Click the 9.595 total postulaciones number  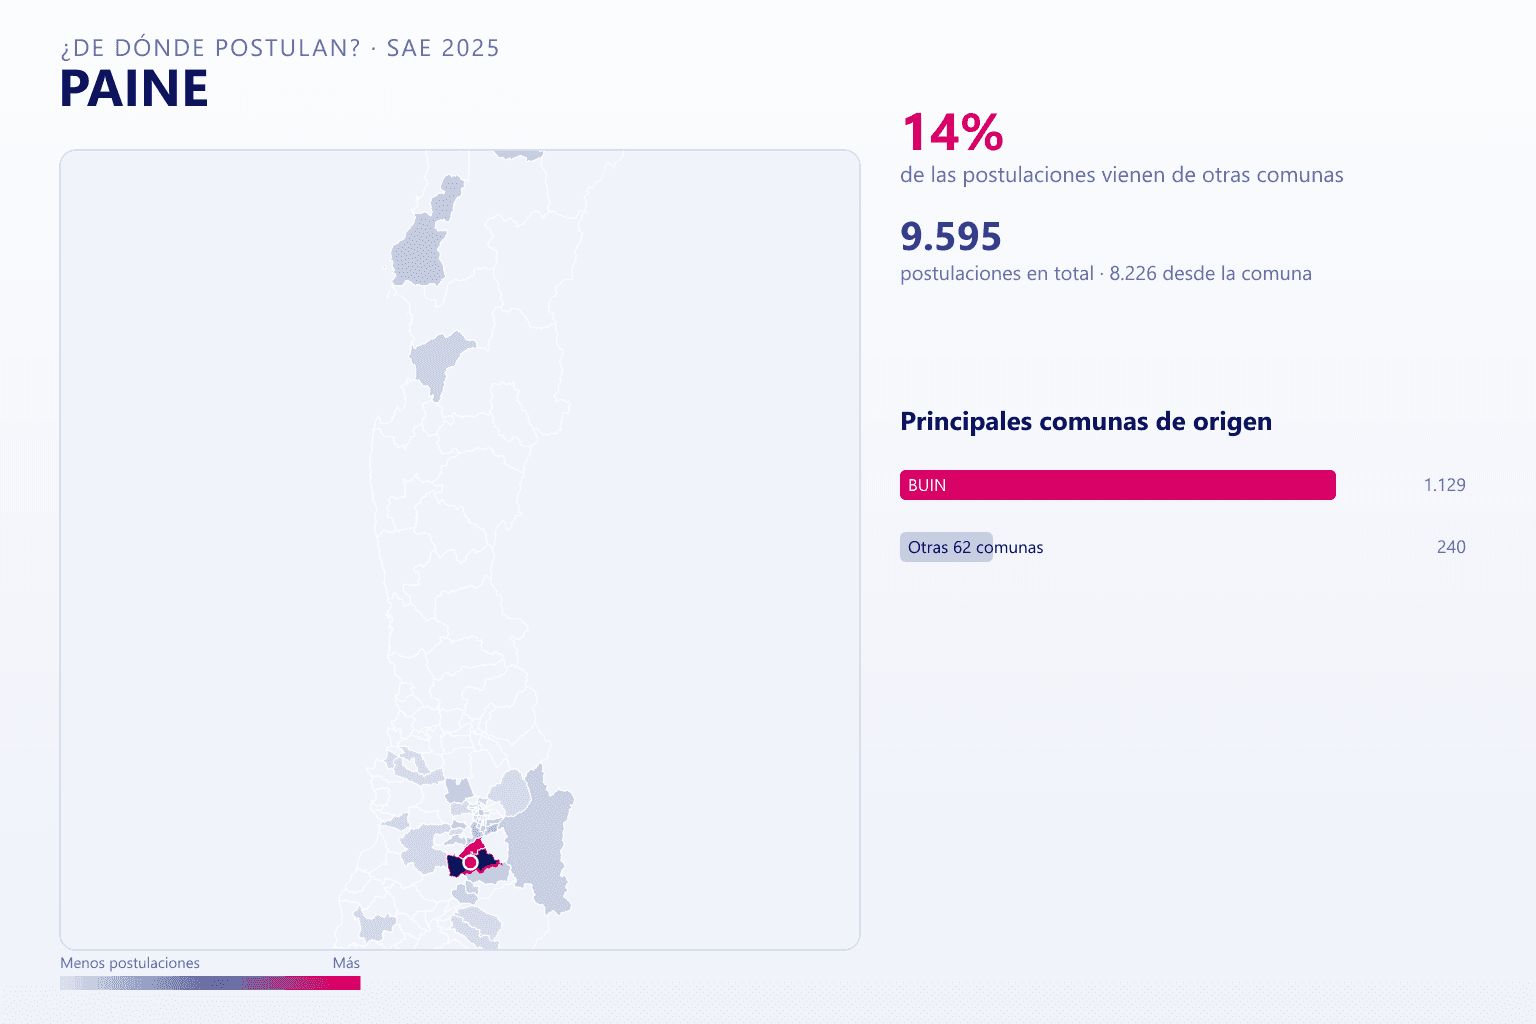[950, 237]
